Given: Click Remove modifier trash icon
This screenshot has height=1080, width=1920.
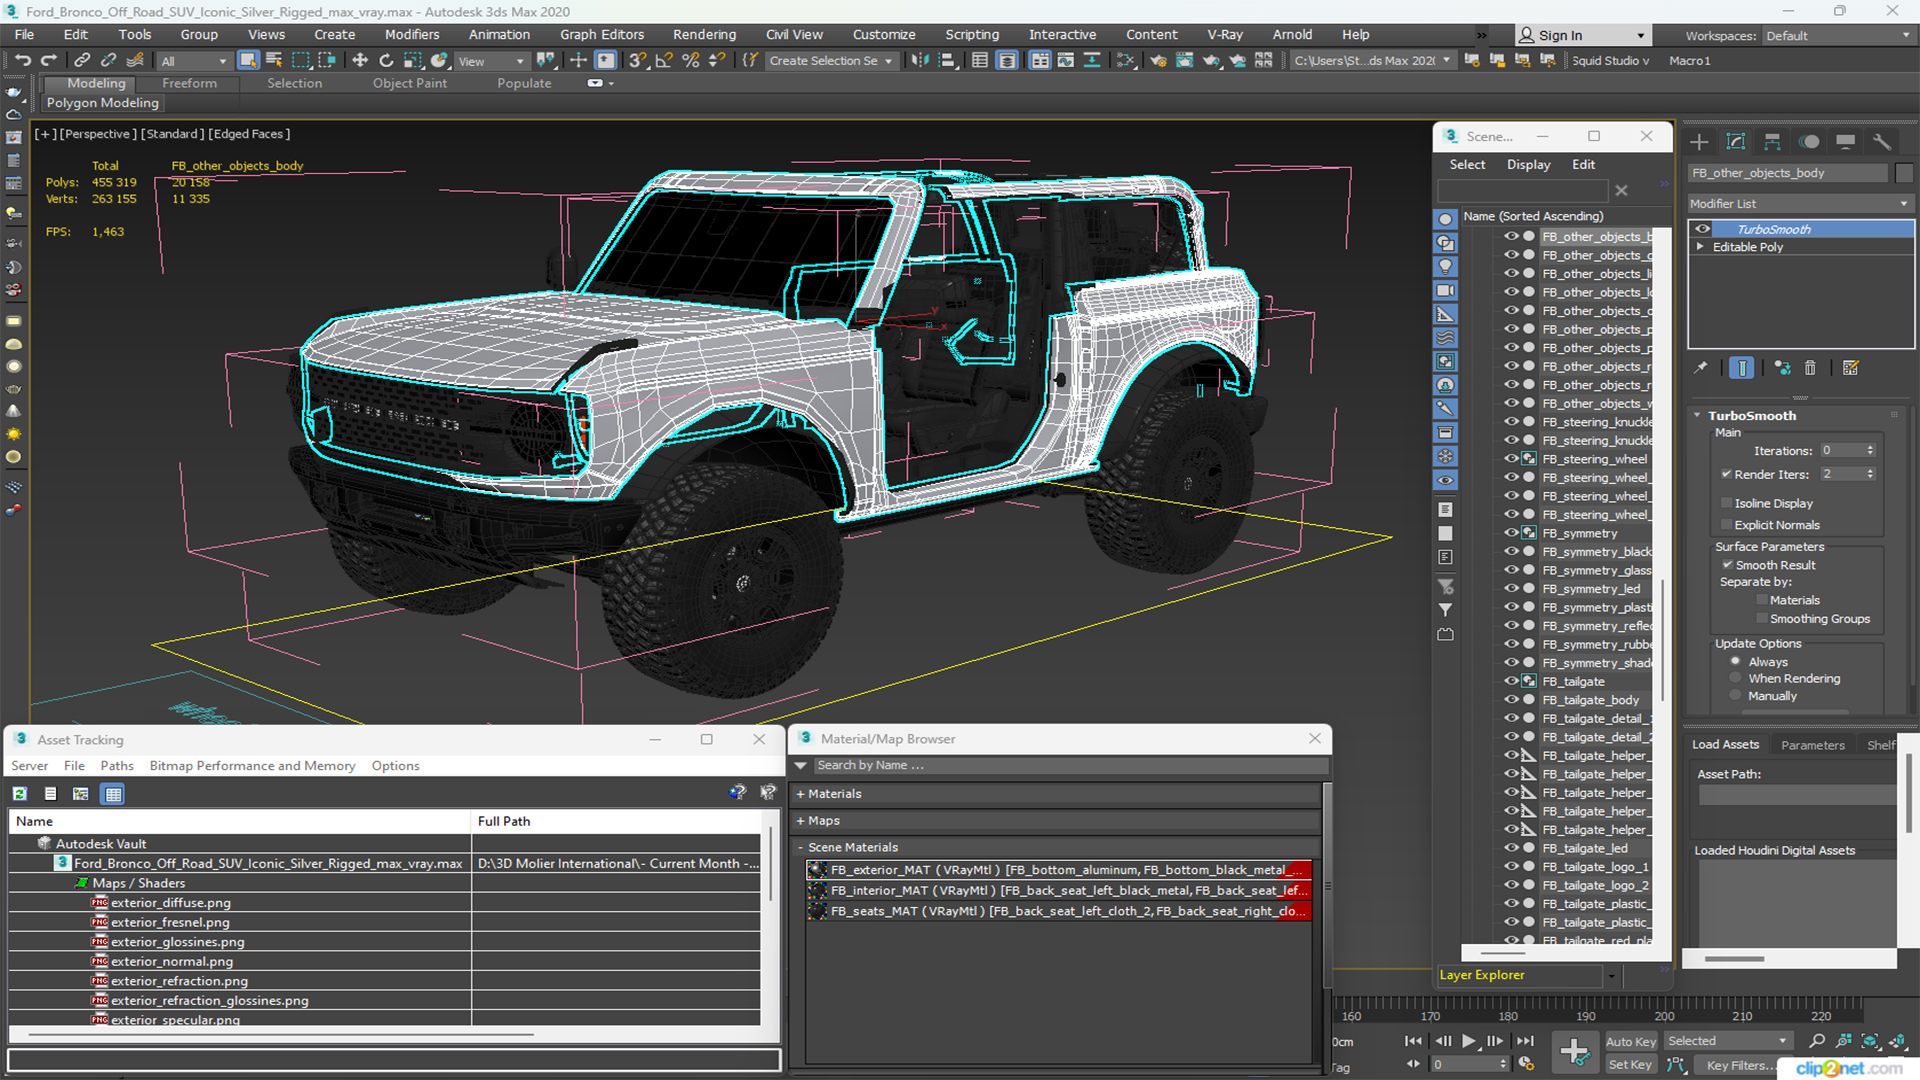Looking at the screenshot, I should 1810,368.
